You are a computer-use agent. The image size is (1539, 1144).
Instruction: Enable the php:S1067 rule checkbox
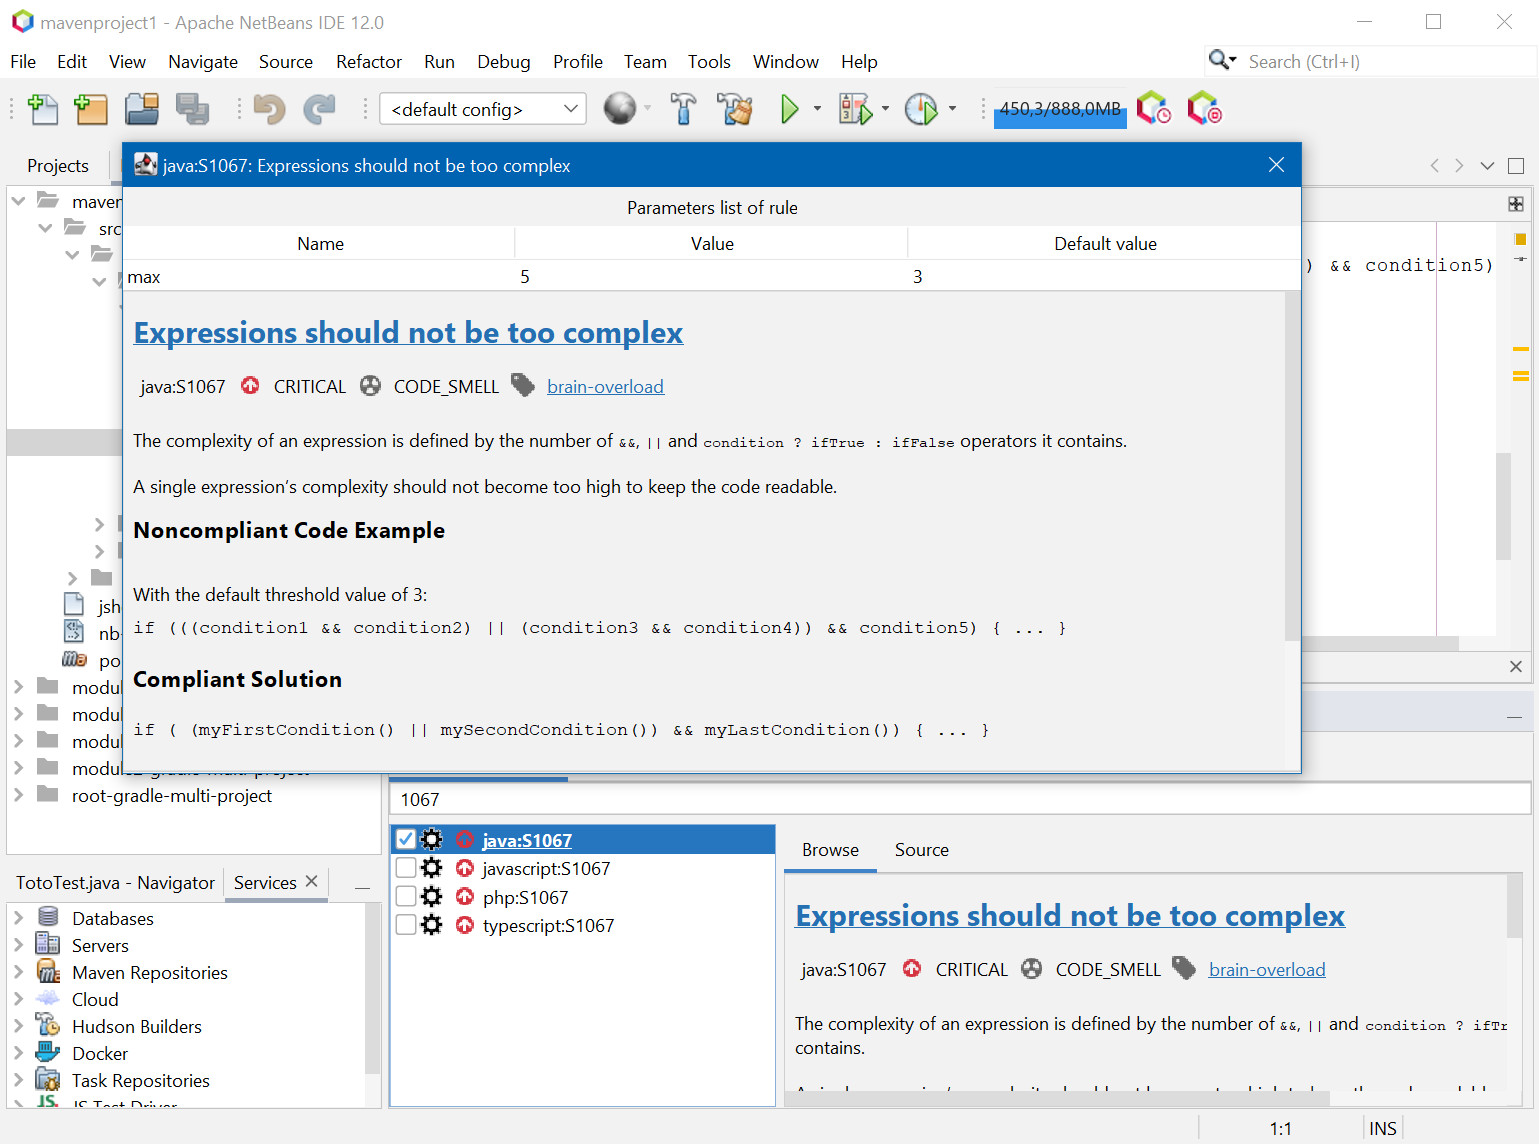pyautogui.click(x=406, y=897)
